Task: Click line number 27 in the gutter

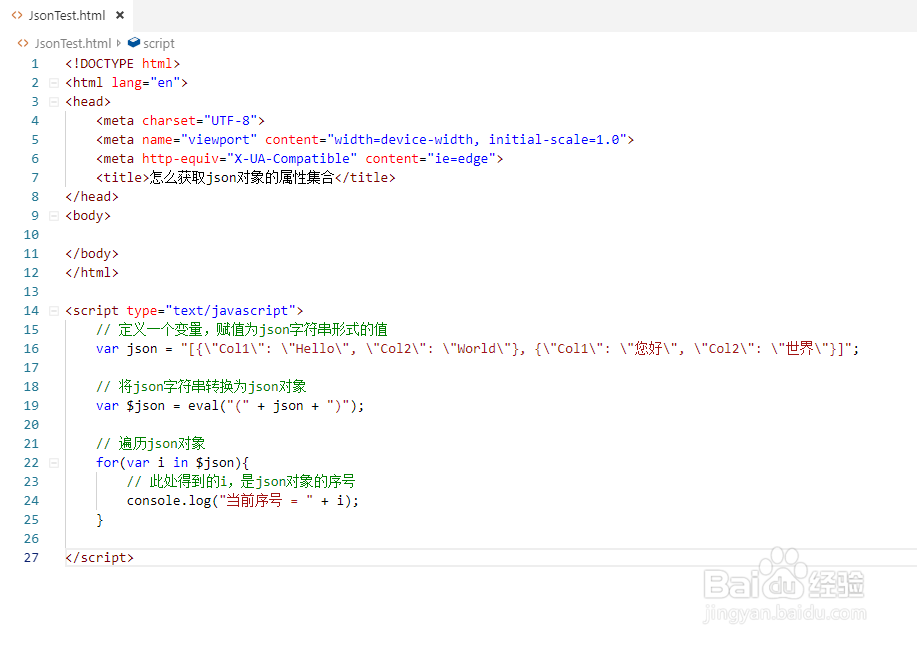Action: 32,558
